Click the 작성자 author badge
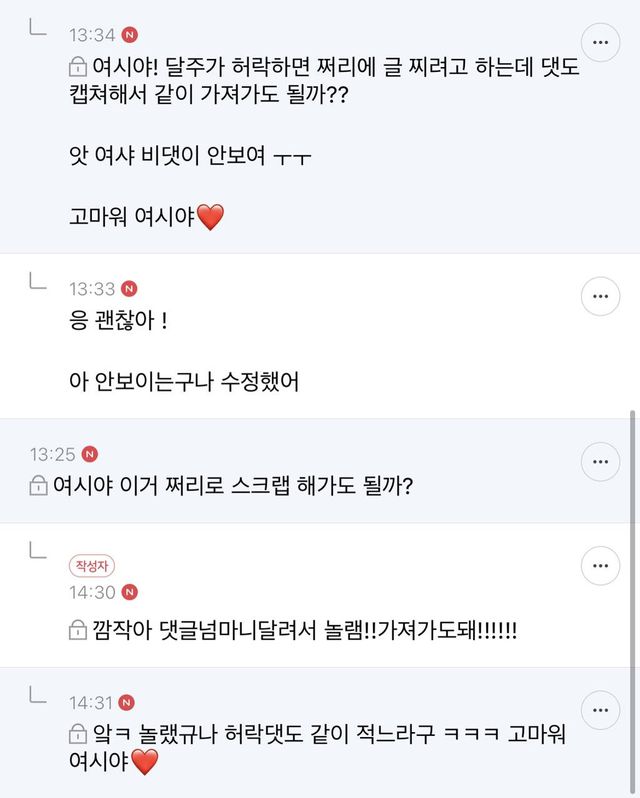This screenshot has width=640, height=798. pos(91,566)
